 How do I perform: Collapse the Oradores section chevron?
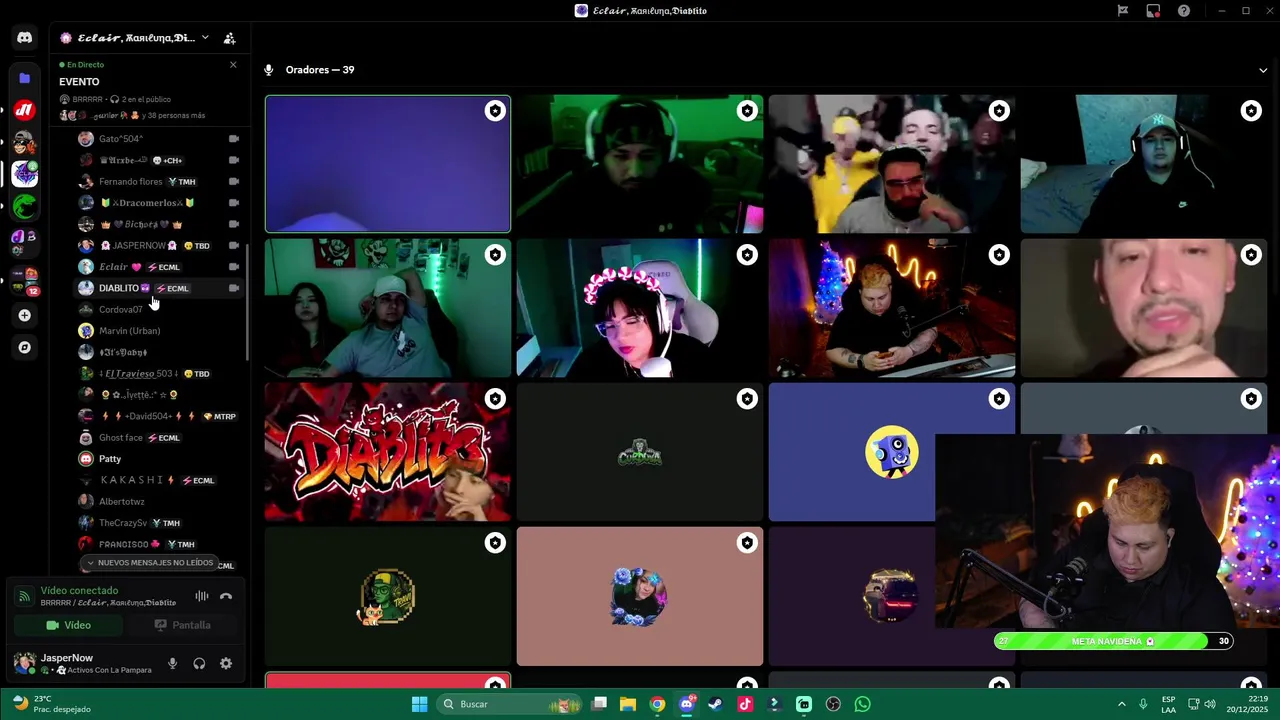1263,70
